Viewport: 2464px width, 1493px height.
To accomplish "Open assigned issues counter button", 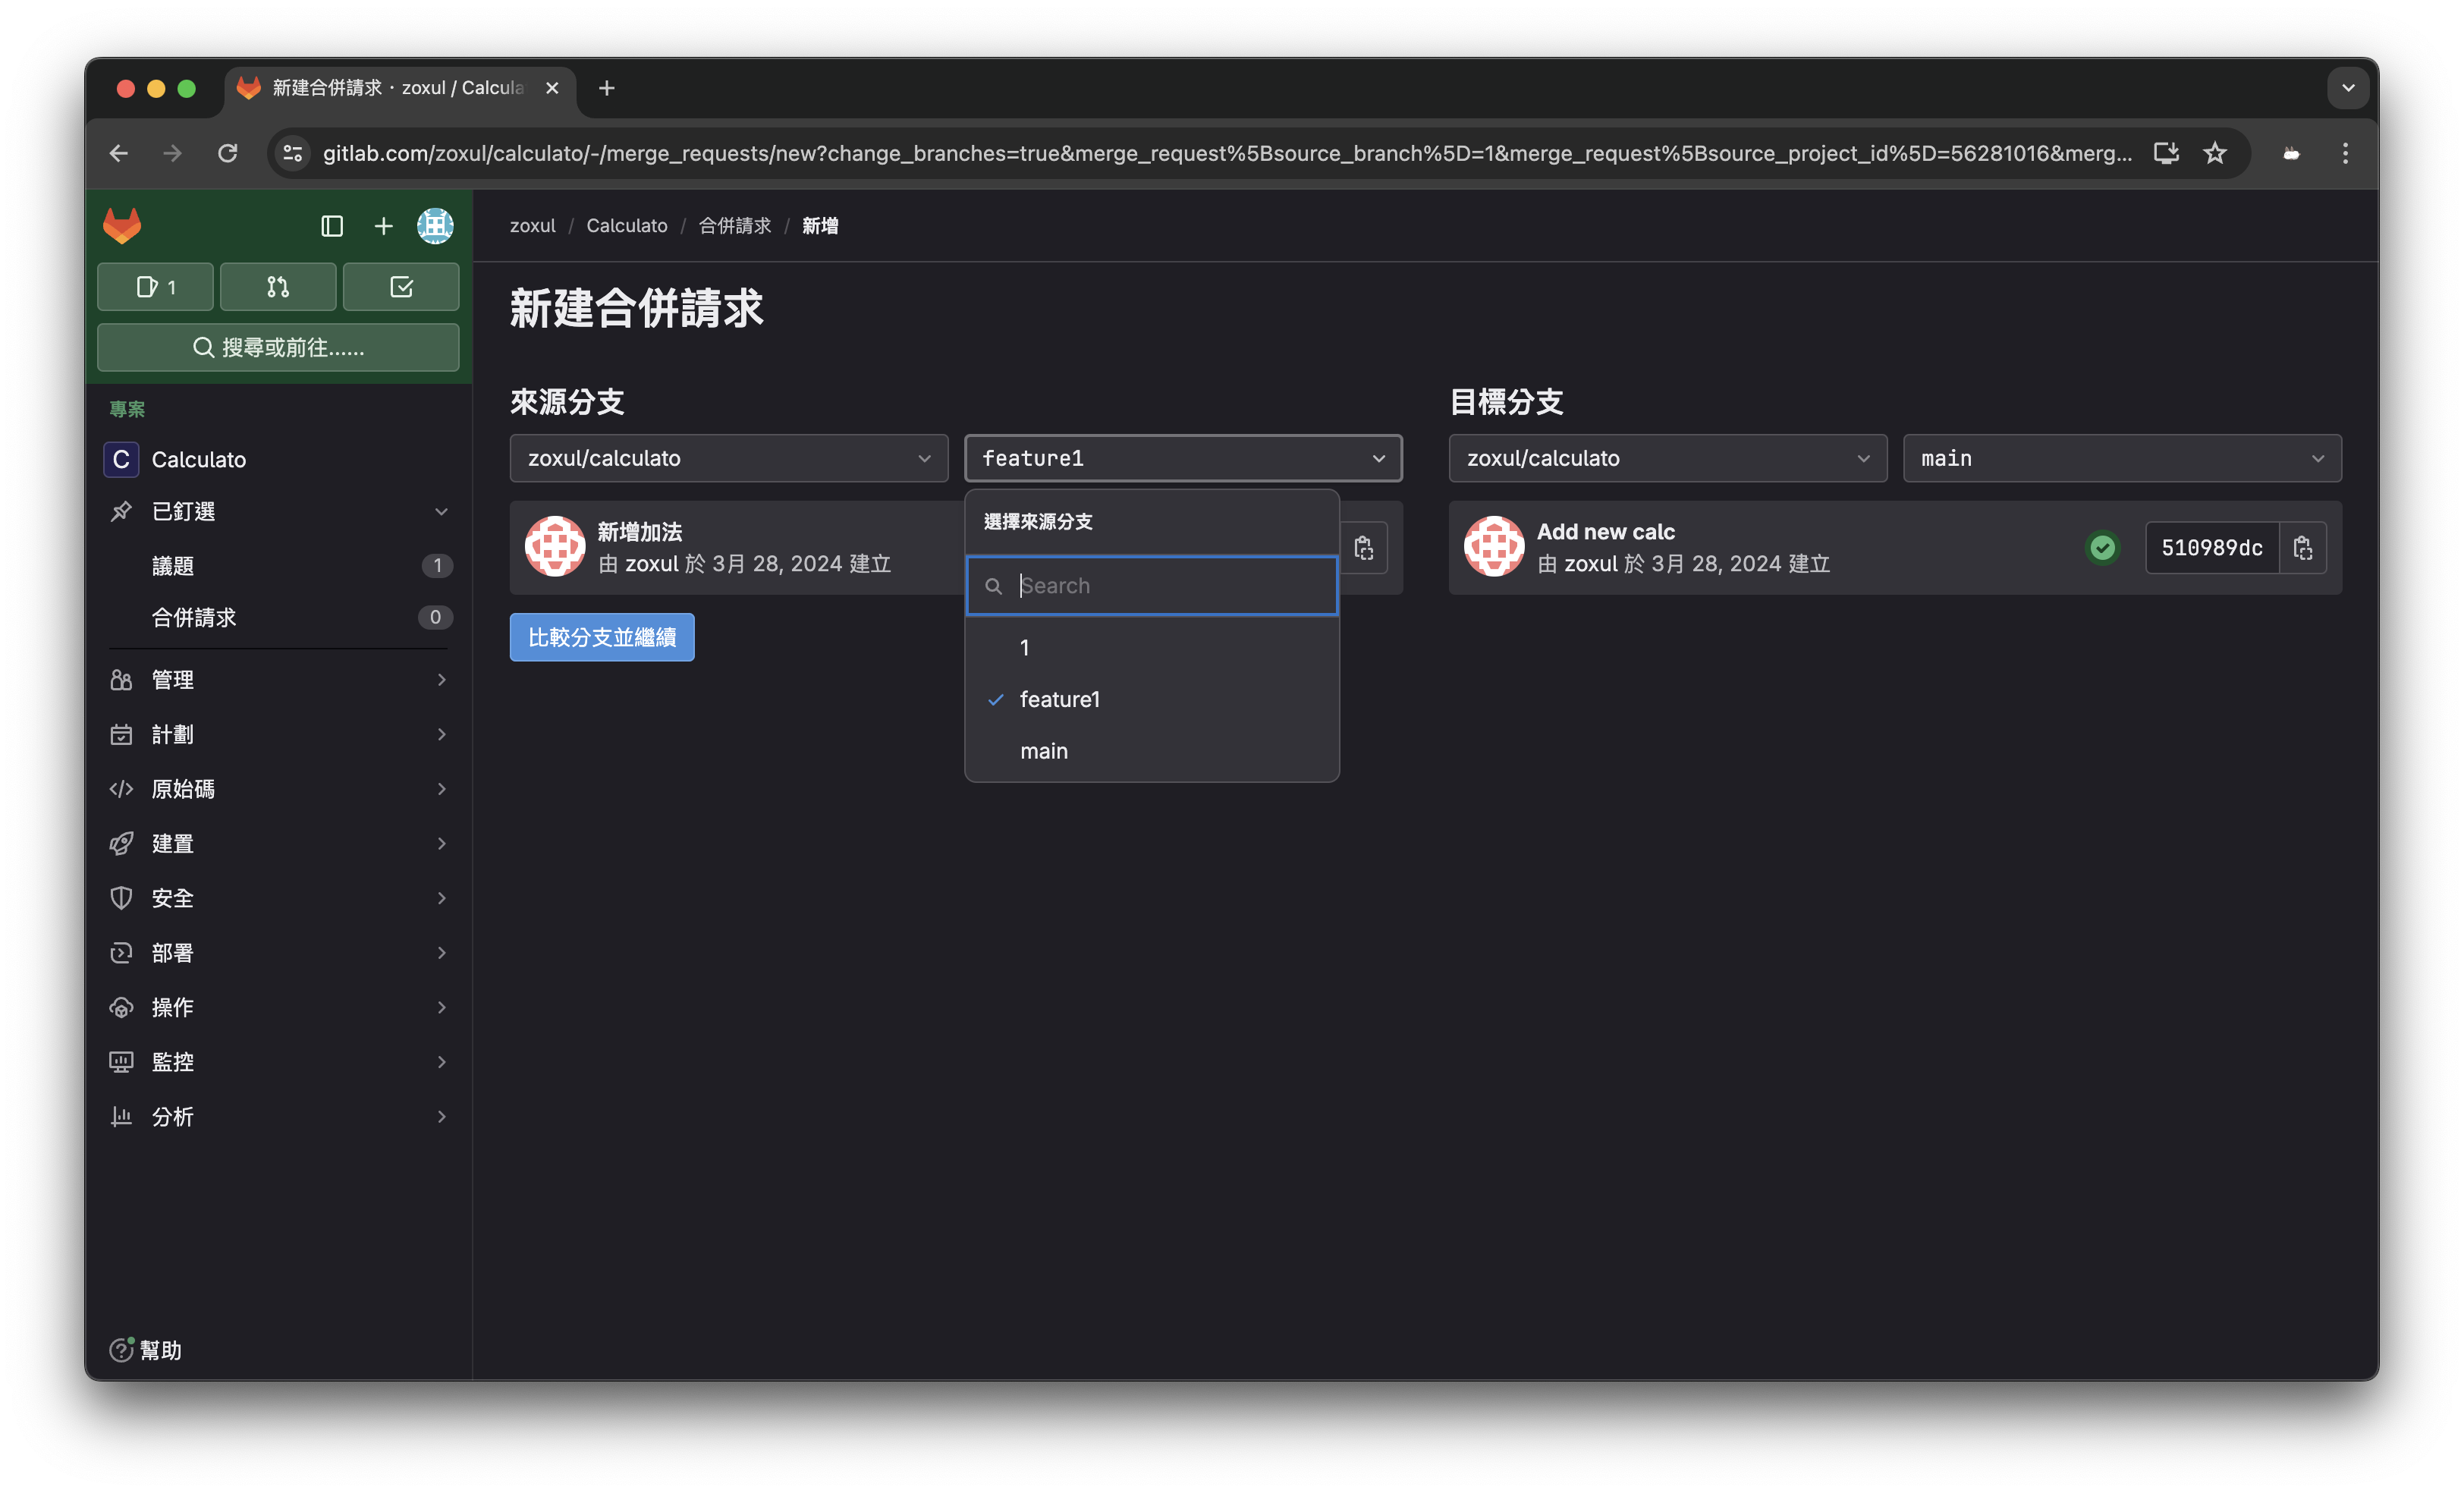I will [x=155, y=287].
